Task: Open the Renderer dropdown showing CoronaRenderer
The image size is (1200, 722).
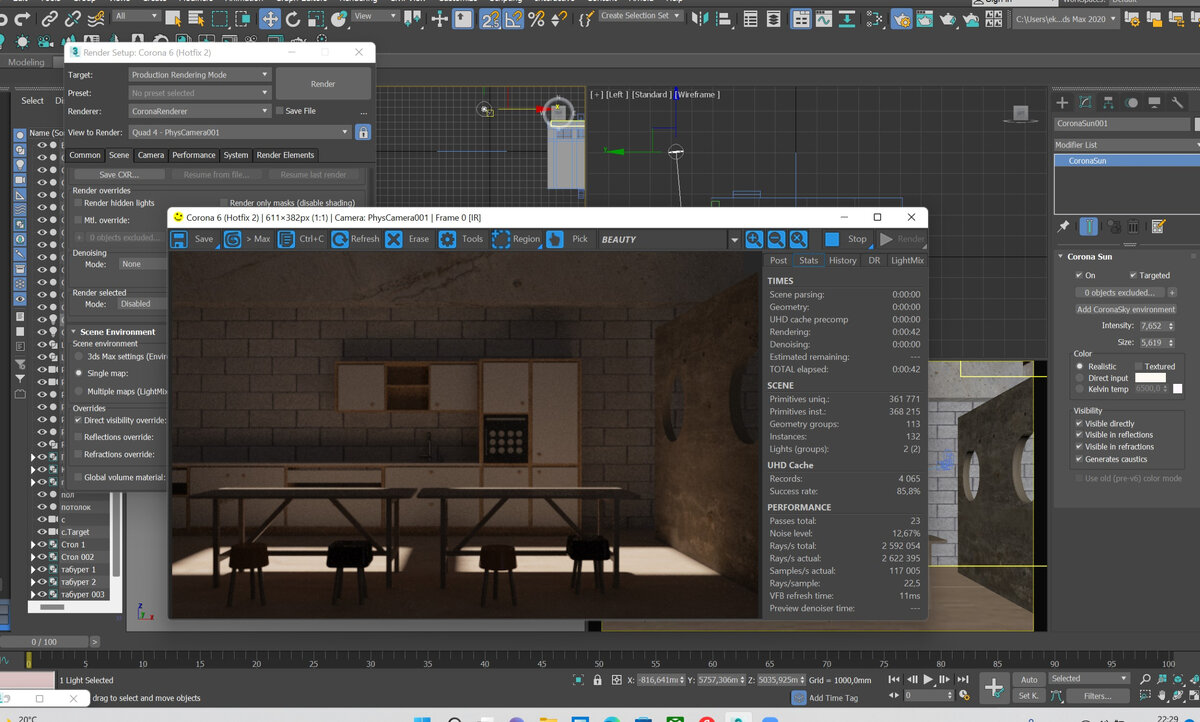Action: pos(200,111)
